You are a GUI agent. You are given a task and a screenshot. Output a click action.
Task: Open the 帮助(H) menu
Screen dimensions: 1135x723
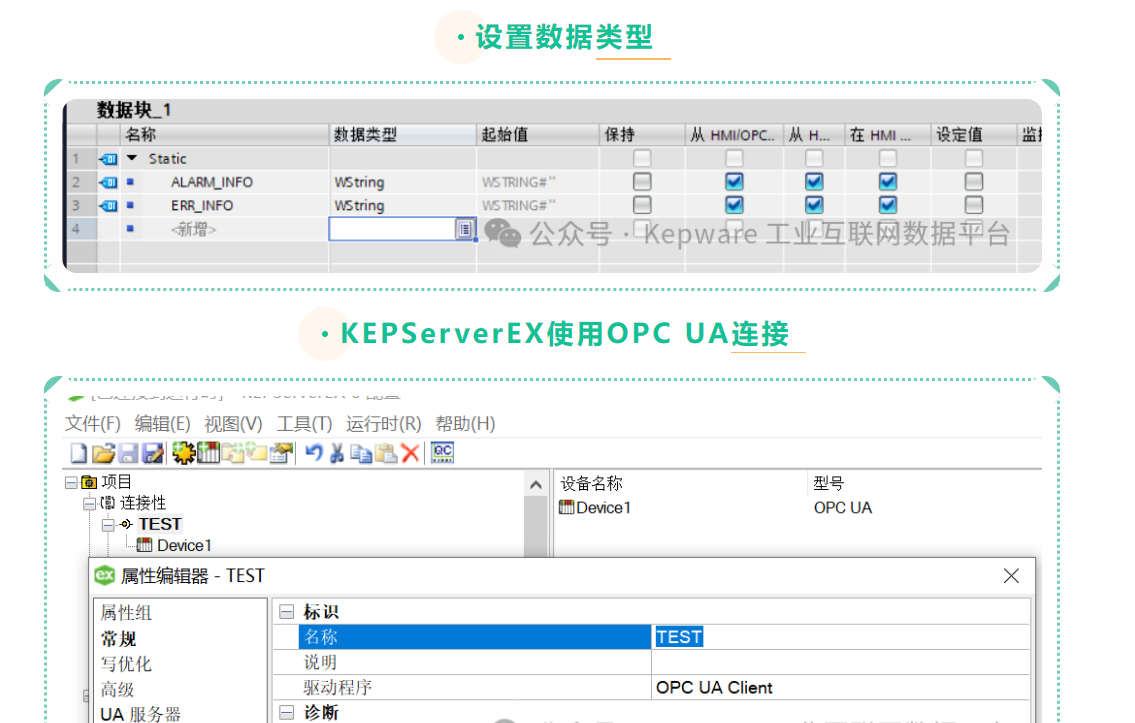point(465,424)
